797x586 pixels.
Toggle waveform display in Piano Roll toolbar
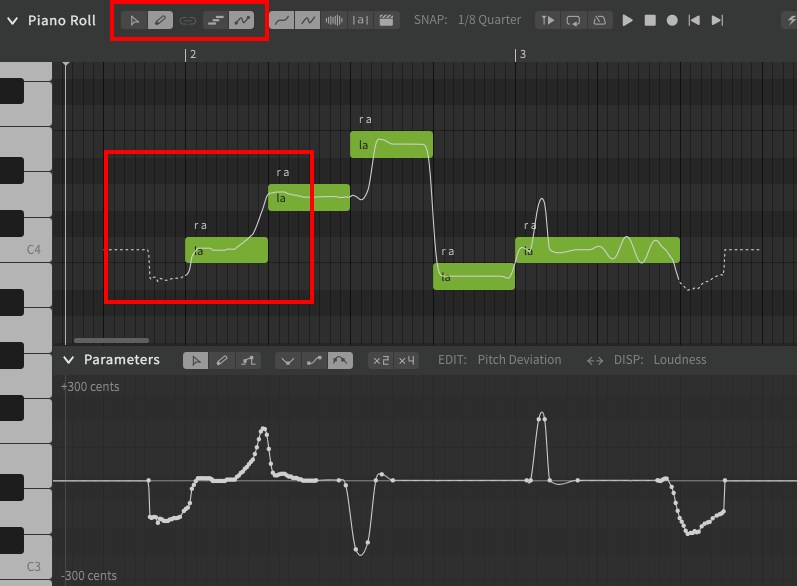point(335,20)
